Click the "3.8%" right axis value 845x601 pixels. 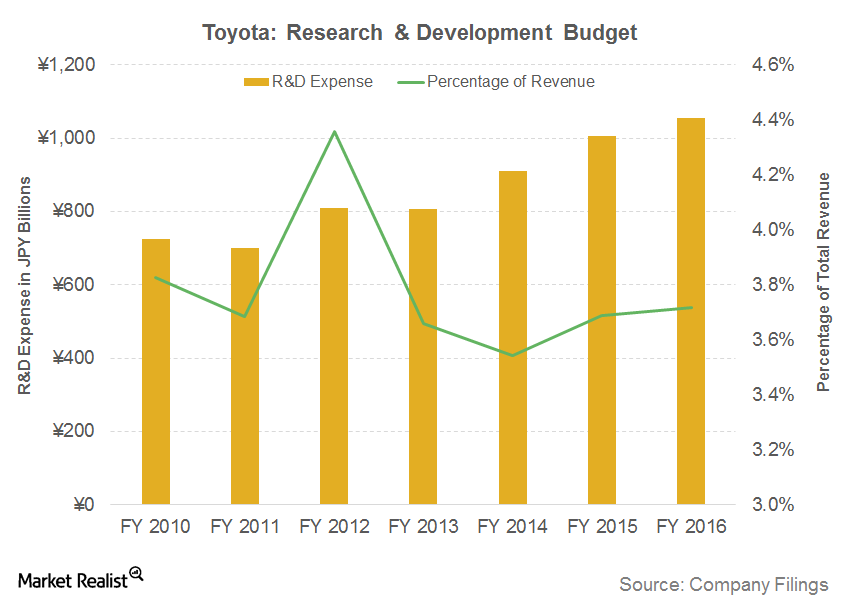click(773, 285)
